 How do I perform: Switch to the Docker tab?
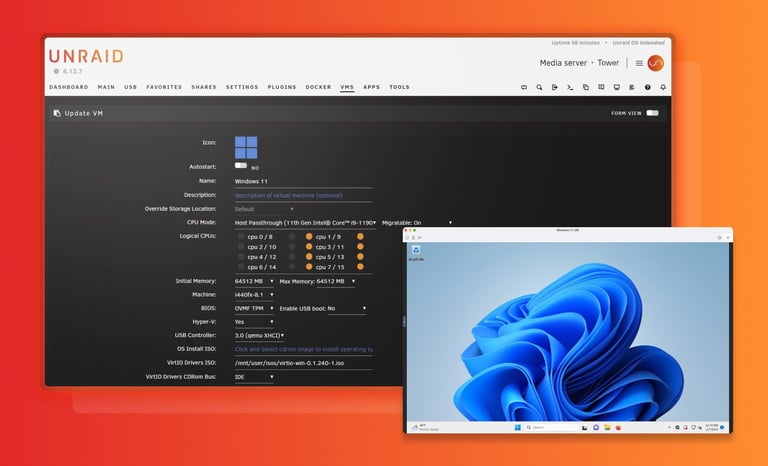click(x=318, y=87)
